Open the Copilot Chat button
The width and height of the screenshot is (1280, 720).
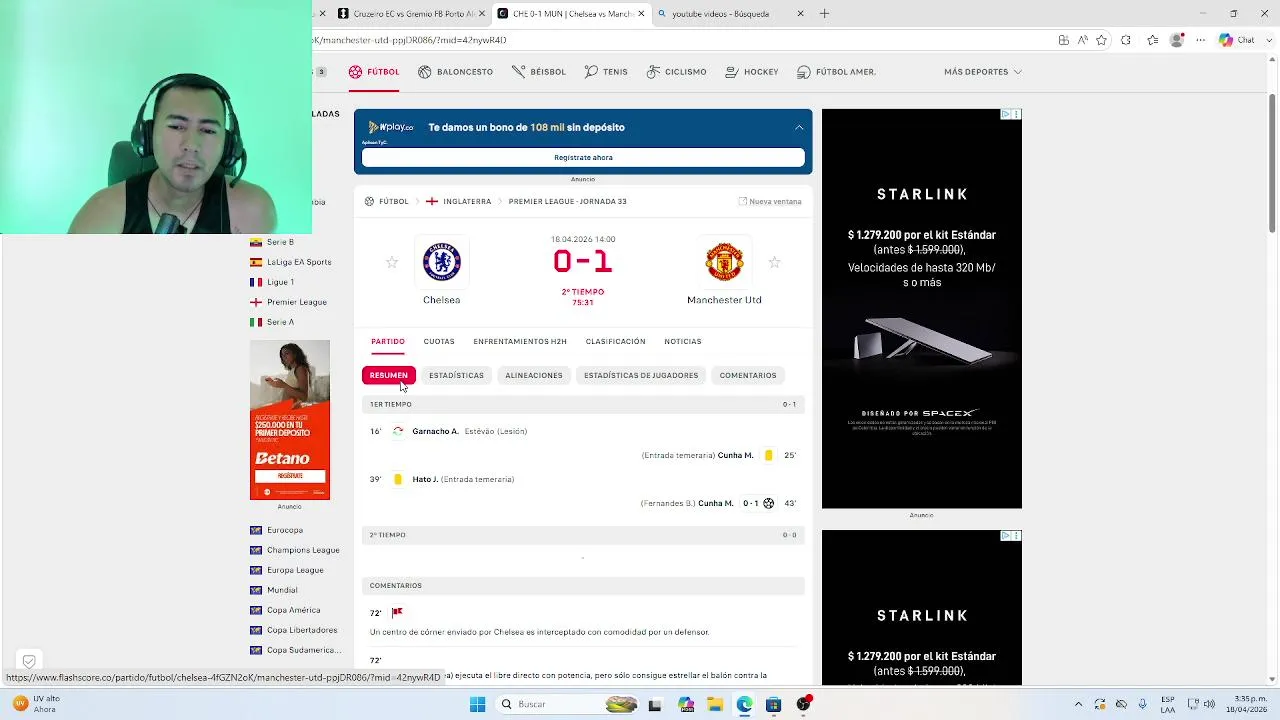(1237, 40)
